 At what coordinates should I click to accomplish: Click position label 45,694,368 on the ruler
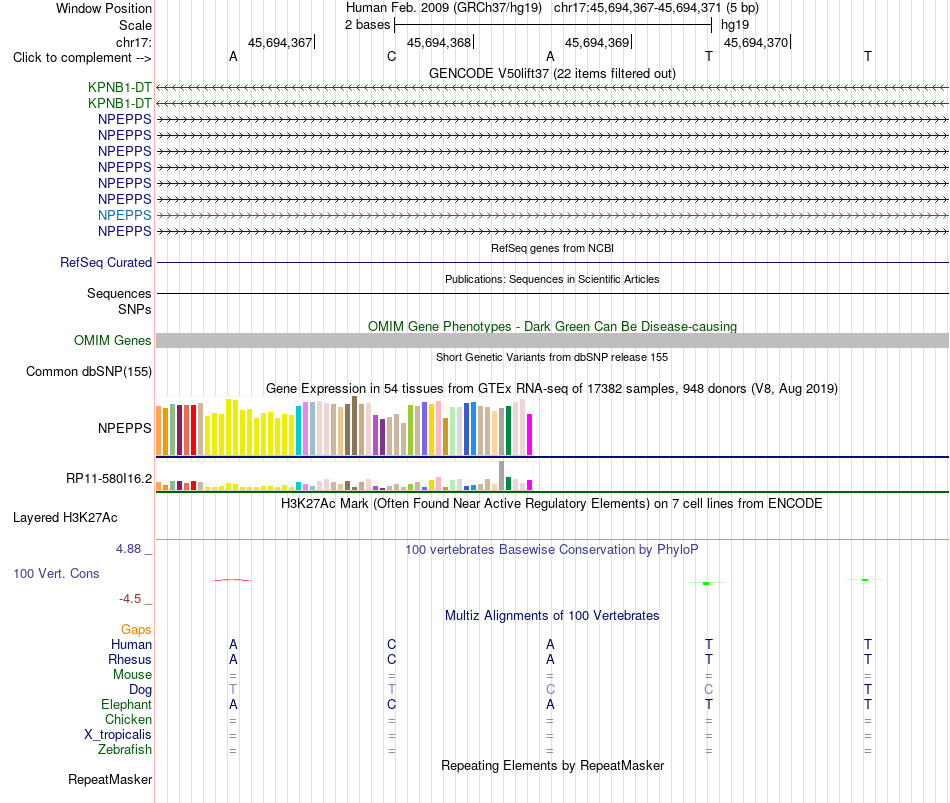coord(439,42)
